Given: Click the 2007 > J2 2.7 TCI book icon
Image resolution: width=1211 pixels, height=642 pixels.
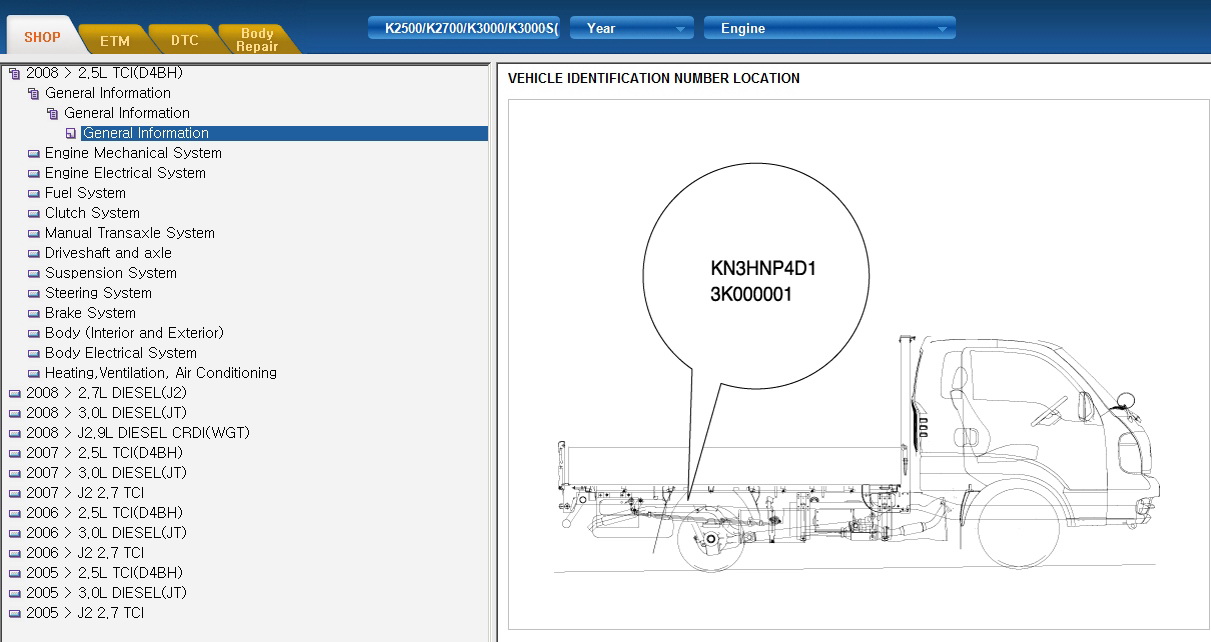Looking at the screenshot, I should click(14, 493).
